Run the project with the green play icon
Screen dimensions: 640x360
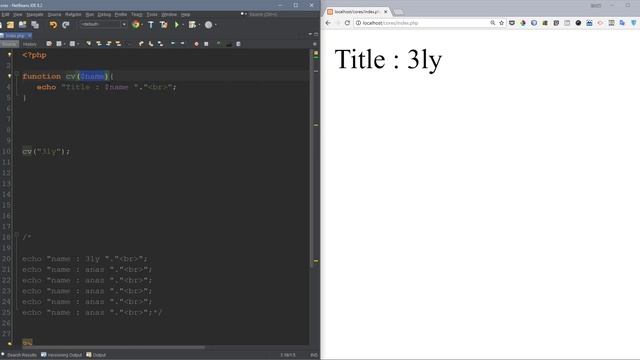177,25
